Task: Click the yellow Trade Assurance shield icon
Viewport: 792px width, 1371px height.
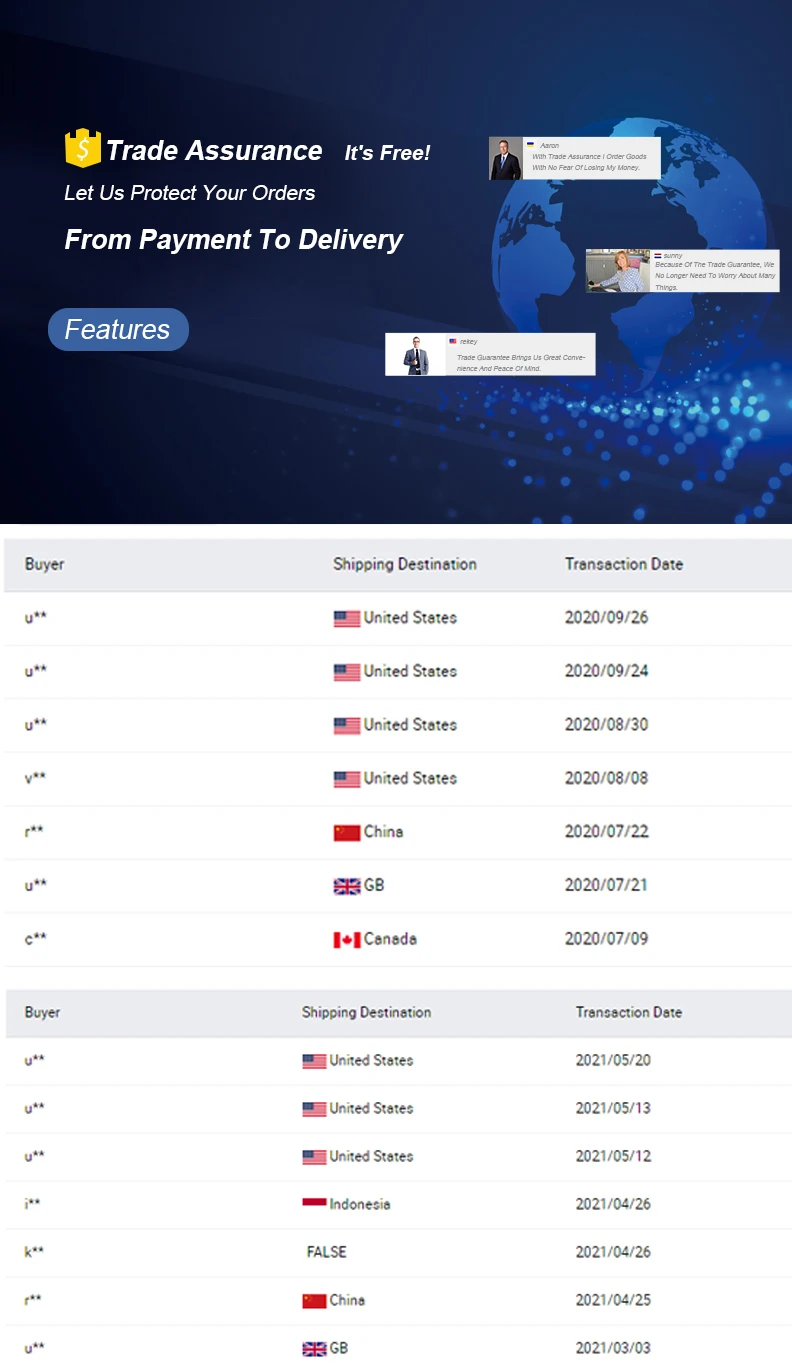Action: pos(83,149)
